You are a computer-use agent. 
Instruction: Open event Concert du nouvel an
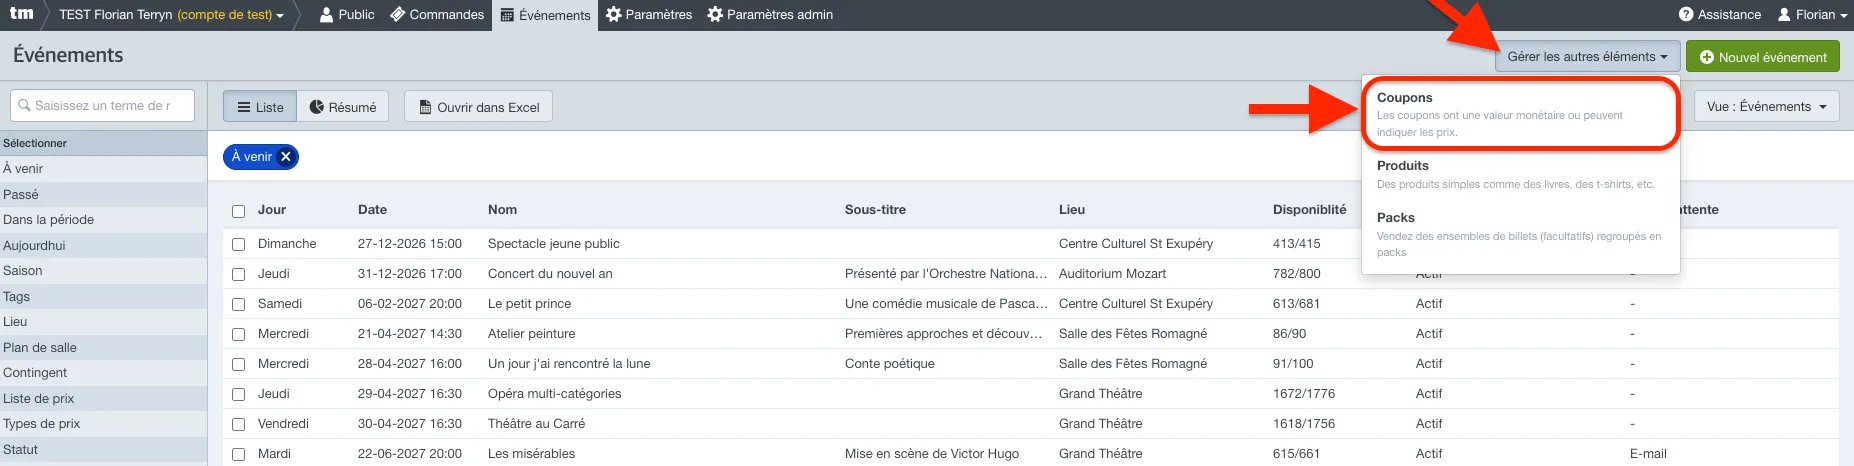550,273
